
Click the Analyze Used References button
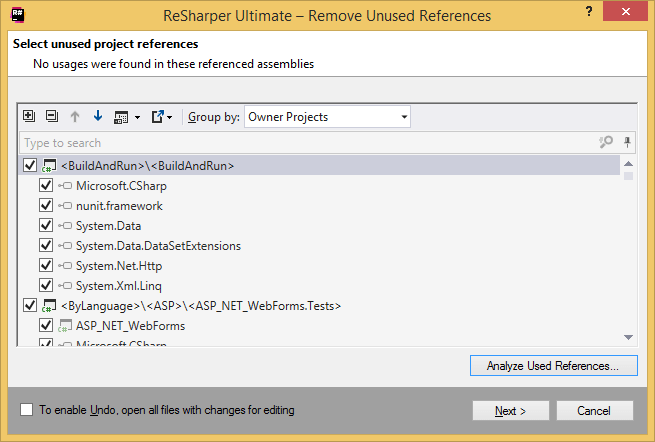pos(553,366)
